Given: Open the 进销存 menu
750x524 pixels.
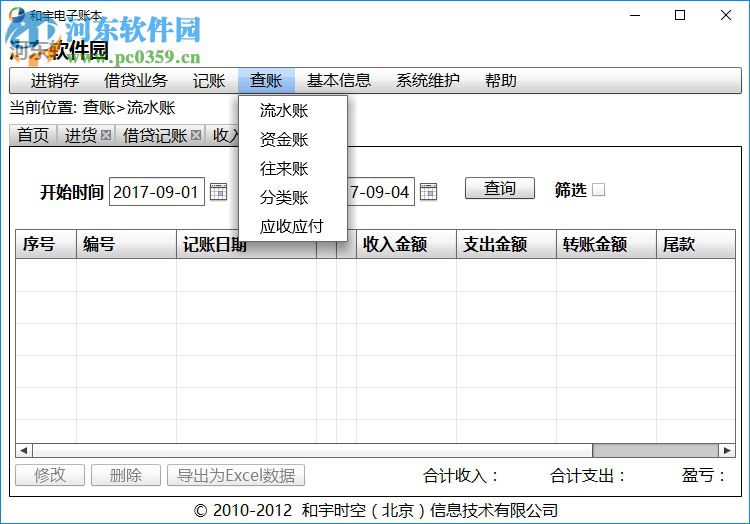Looking at the screenshot, I should pyautogui.click(x=55, y=80).
